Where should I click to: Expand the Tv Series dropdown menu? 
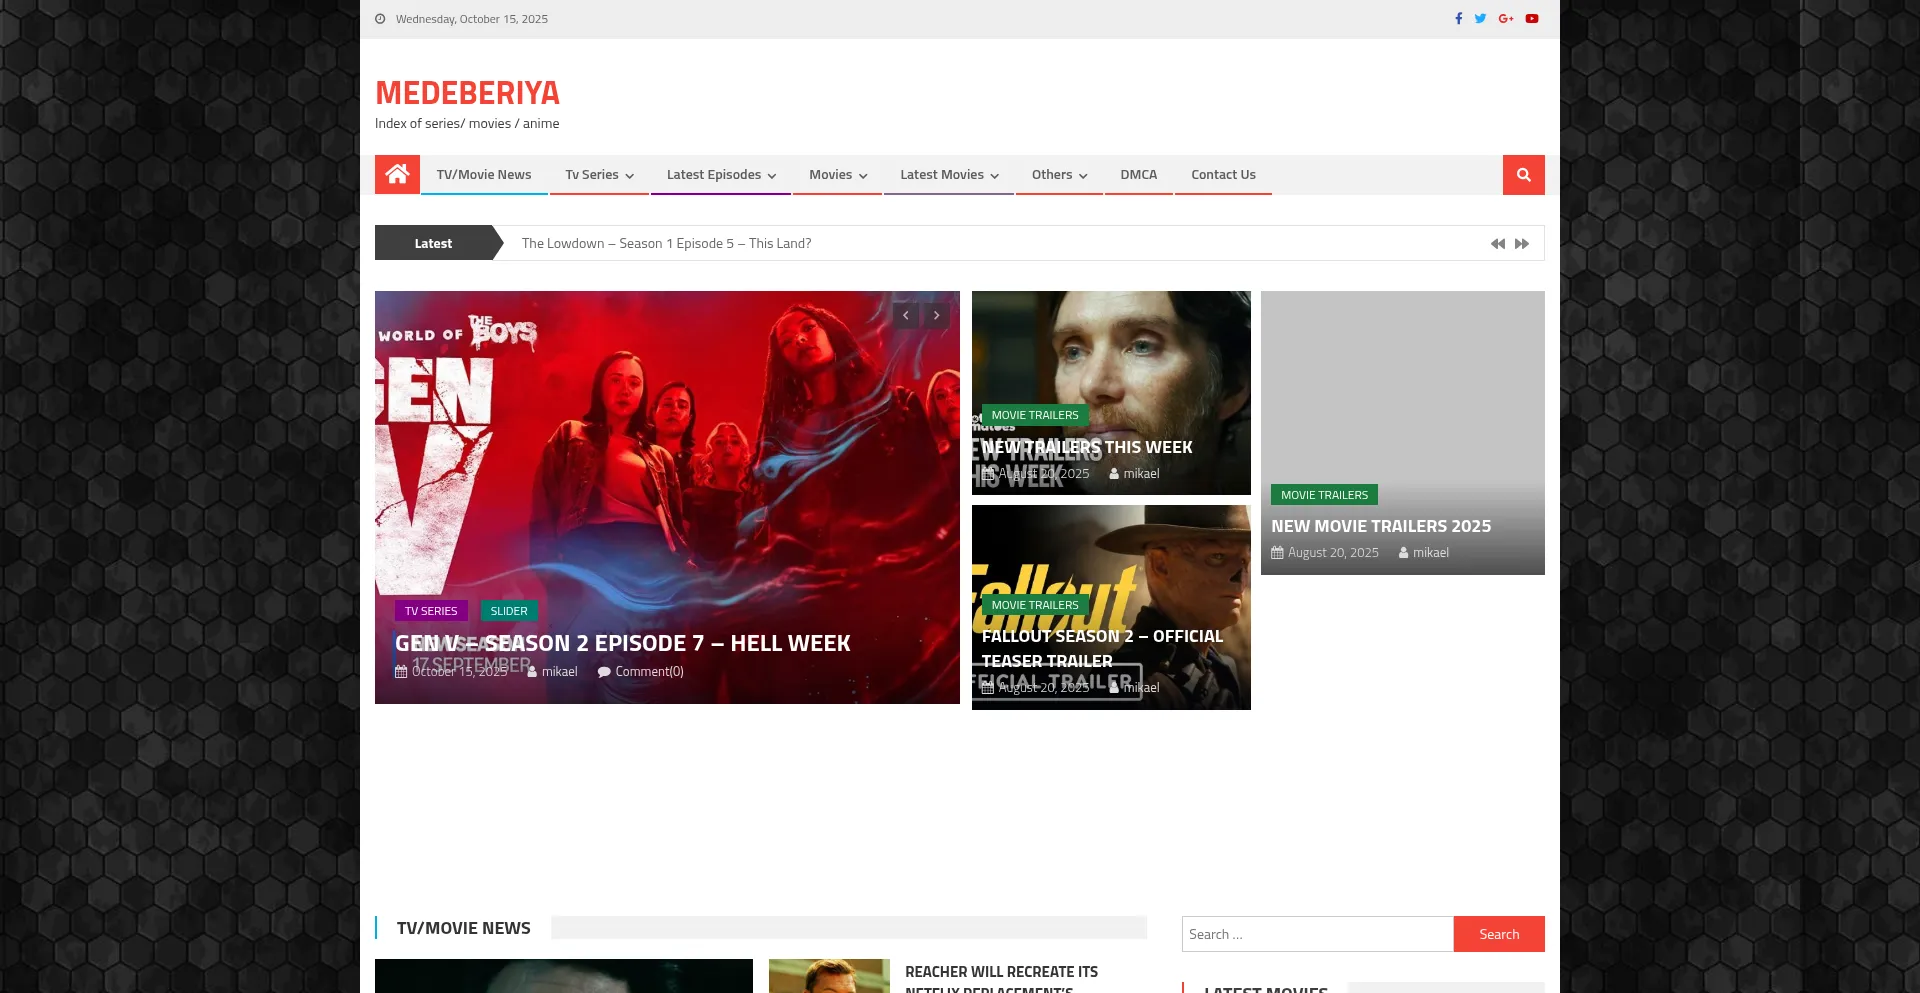point(599,175)
